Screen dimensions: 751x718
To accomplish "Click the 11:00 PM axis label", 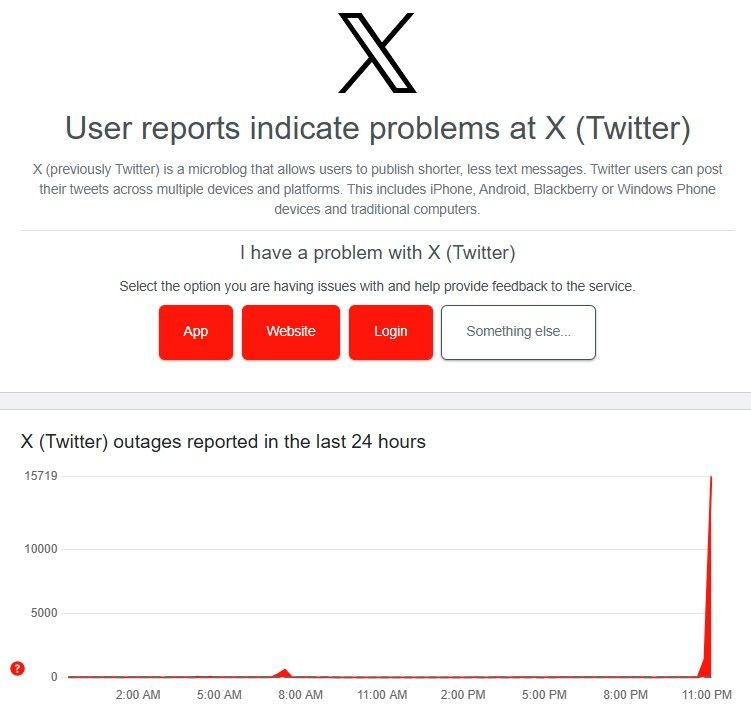I will click(x=706, y=695).
